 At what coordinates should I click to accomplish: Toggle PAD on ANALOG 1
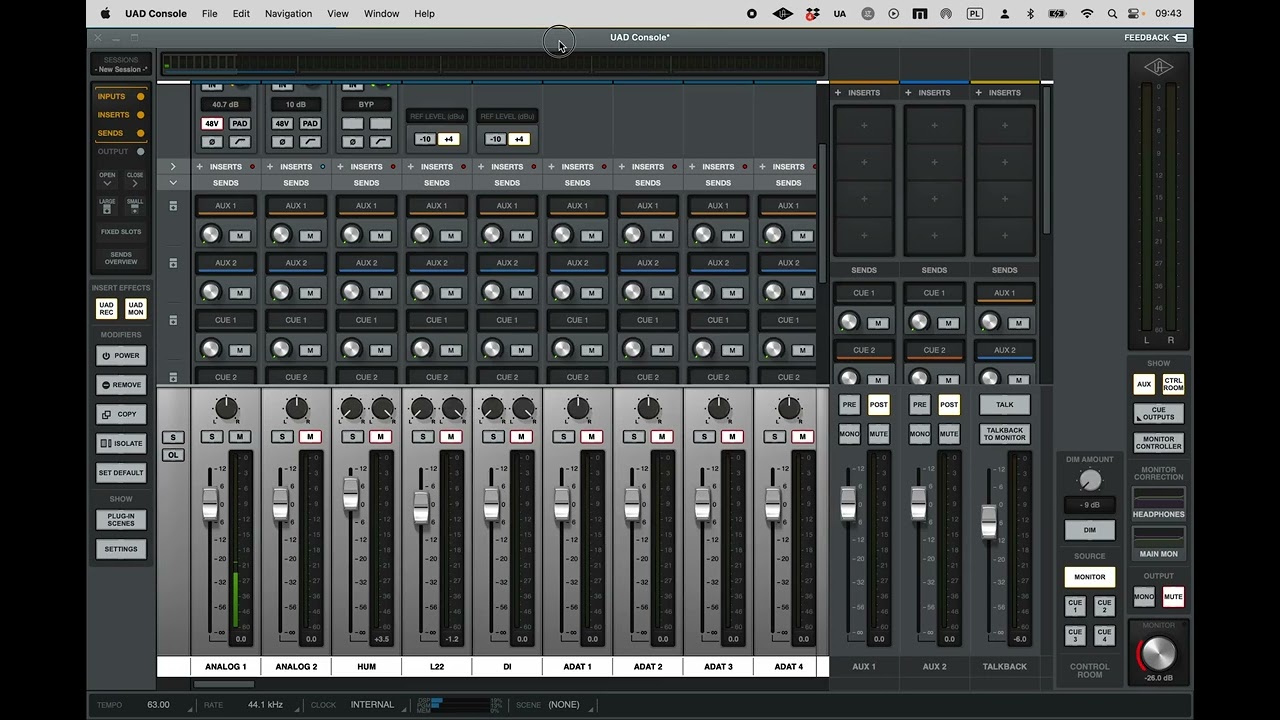[240, 124]
